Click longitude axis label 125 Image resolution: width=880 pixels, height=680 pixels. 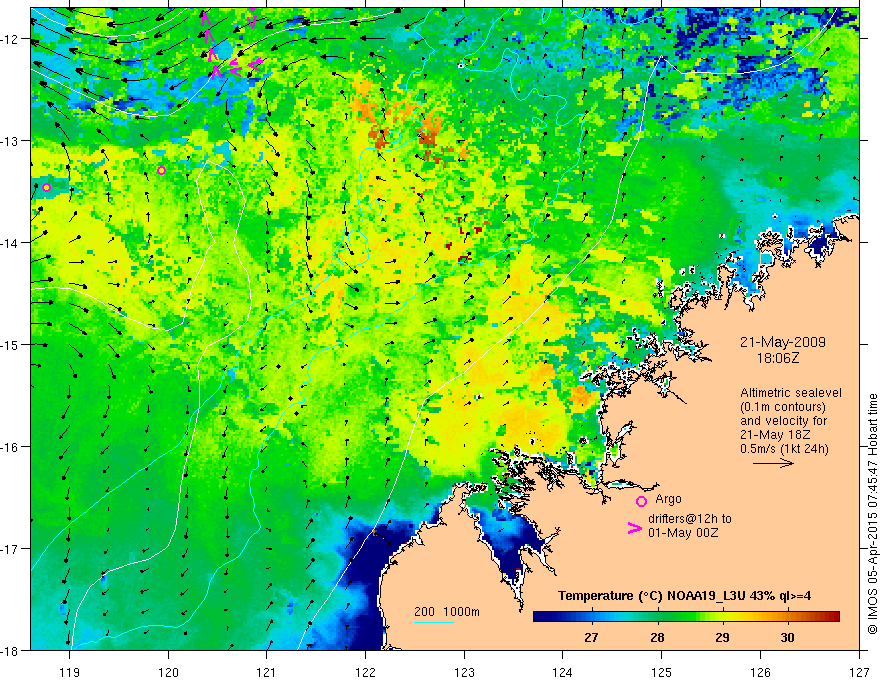[x=662, y=672]
